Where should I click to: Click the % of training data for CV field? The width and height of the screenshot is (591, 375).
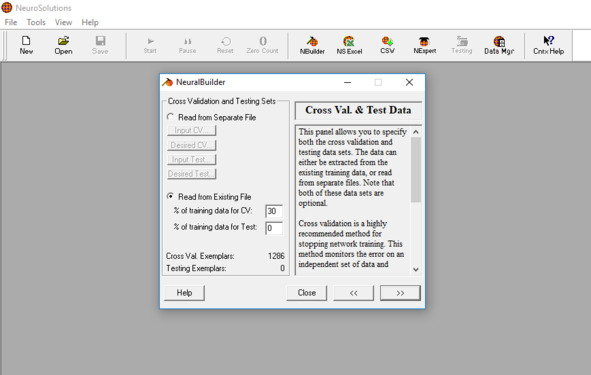(274, 211)
